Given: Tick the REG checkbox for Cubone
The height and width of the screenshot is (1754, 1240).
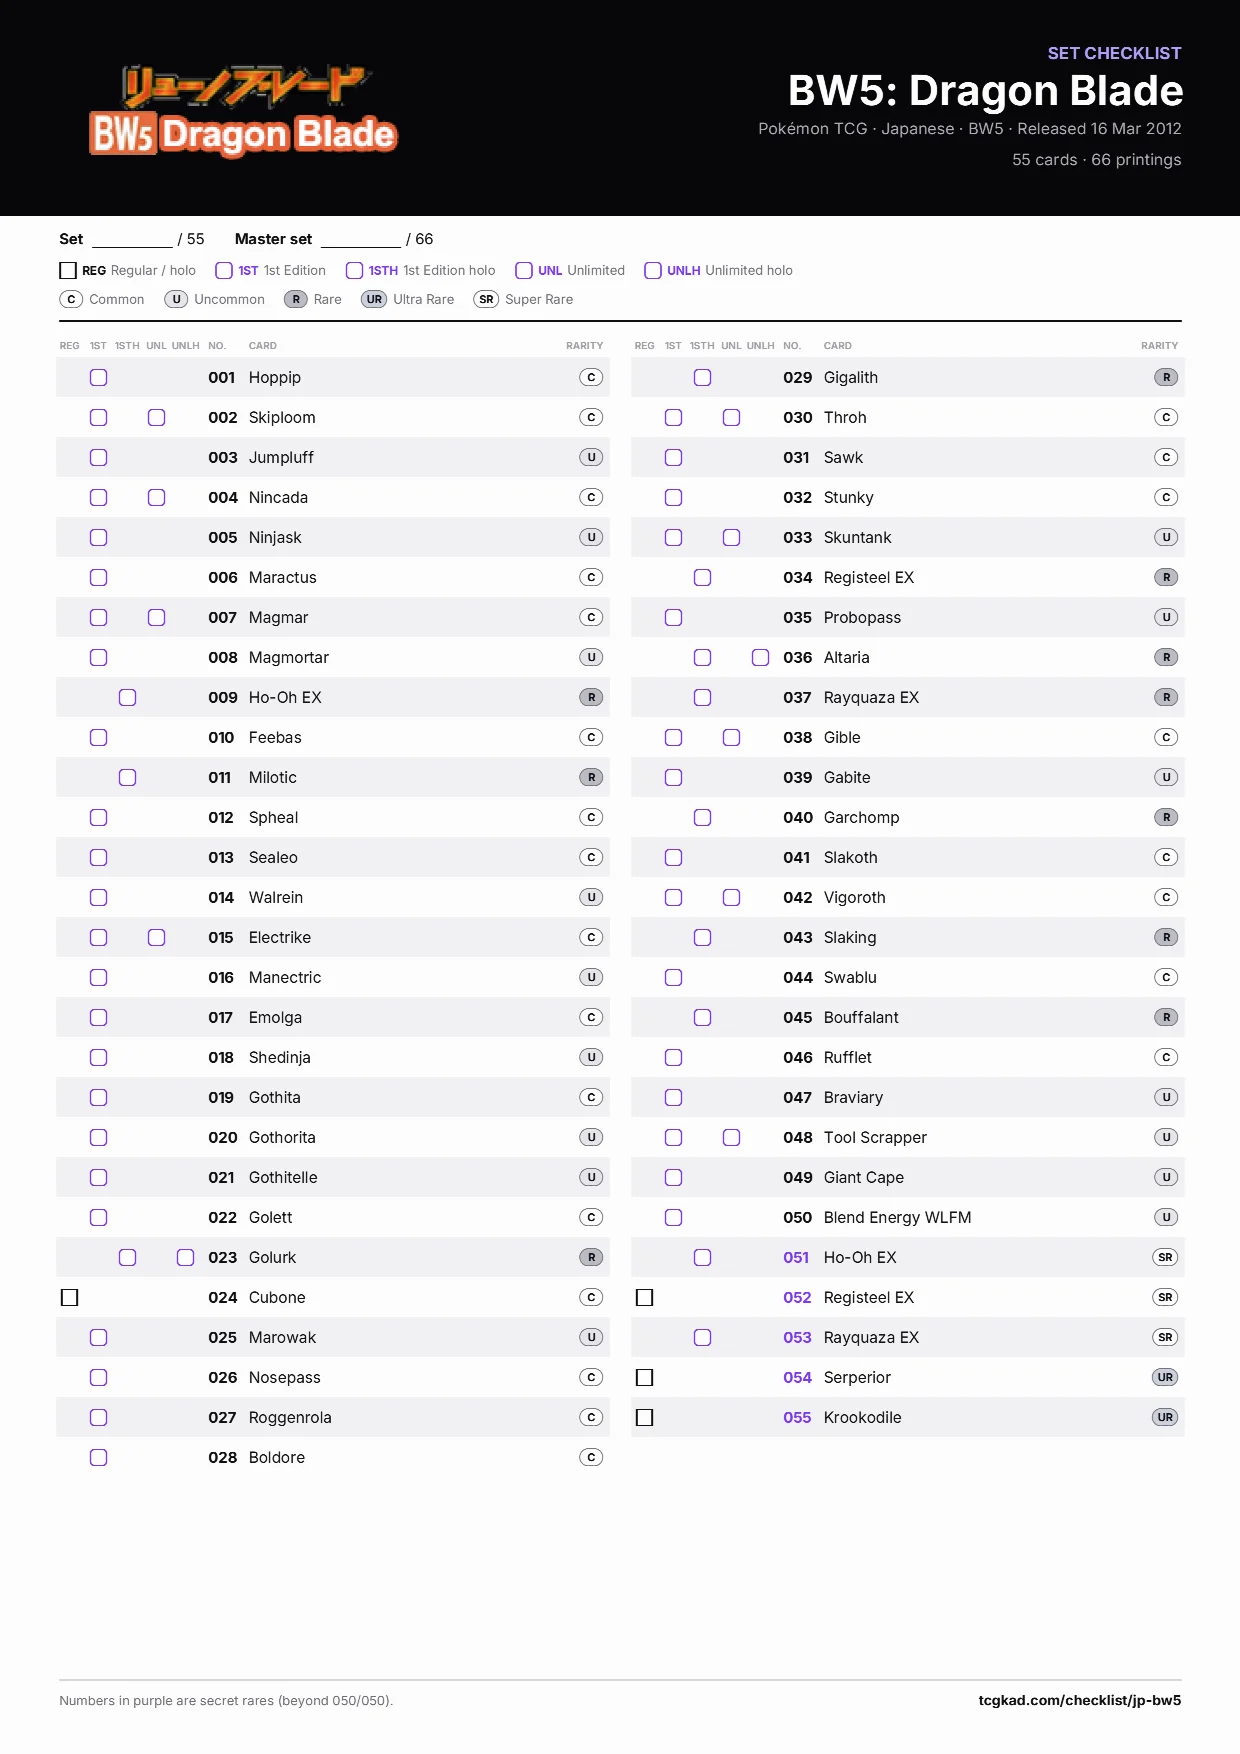Looking at the screenshot, I should click(69, 1297).
